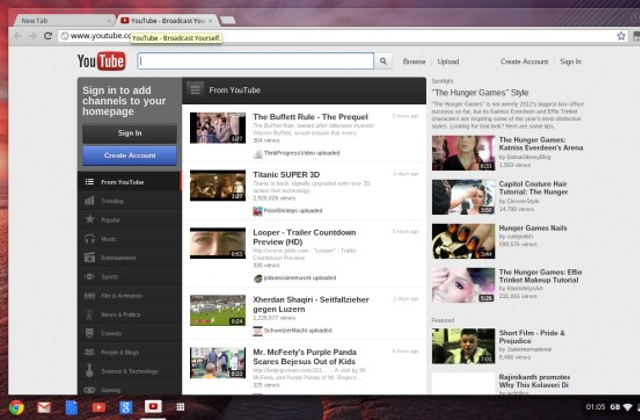Click 'Hunger Games Nails' title link

(533, 228)
